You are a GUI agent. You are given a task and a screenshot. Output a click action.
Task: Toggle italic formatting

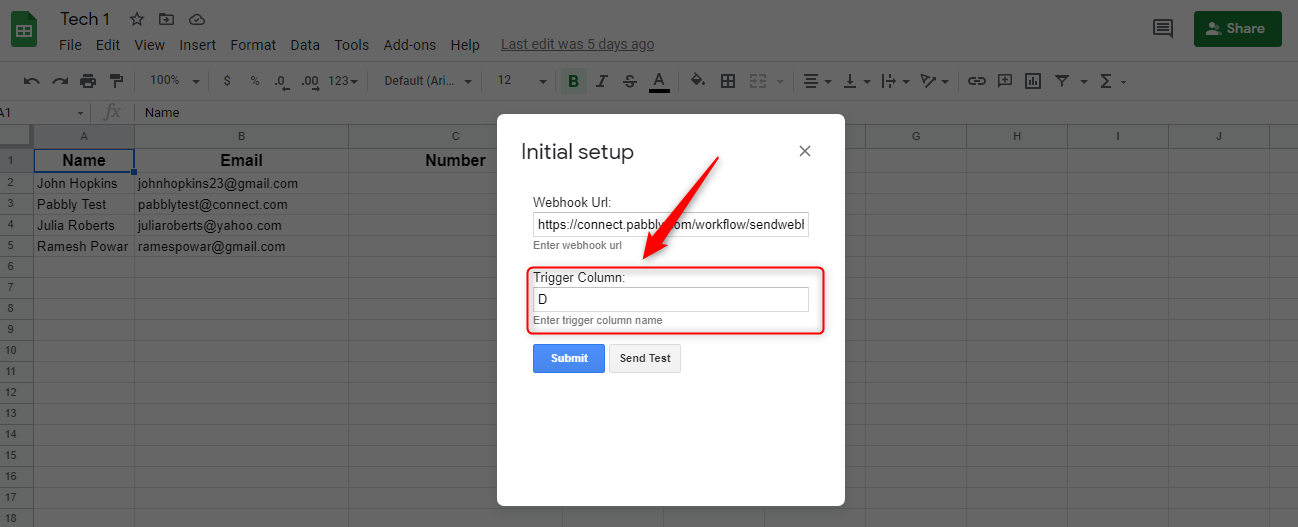pyautogui.click(x=601, y=81)
